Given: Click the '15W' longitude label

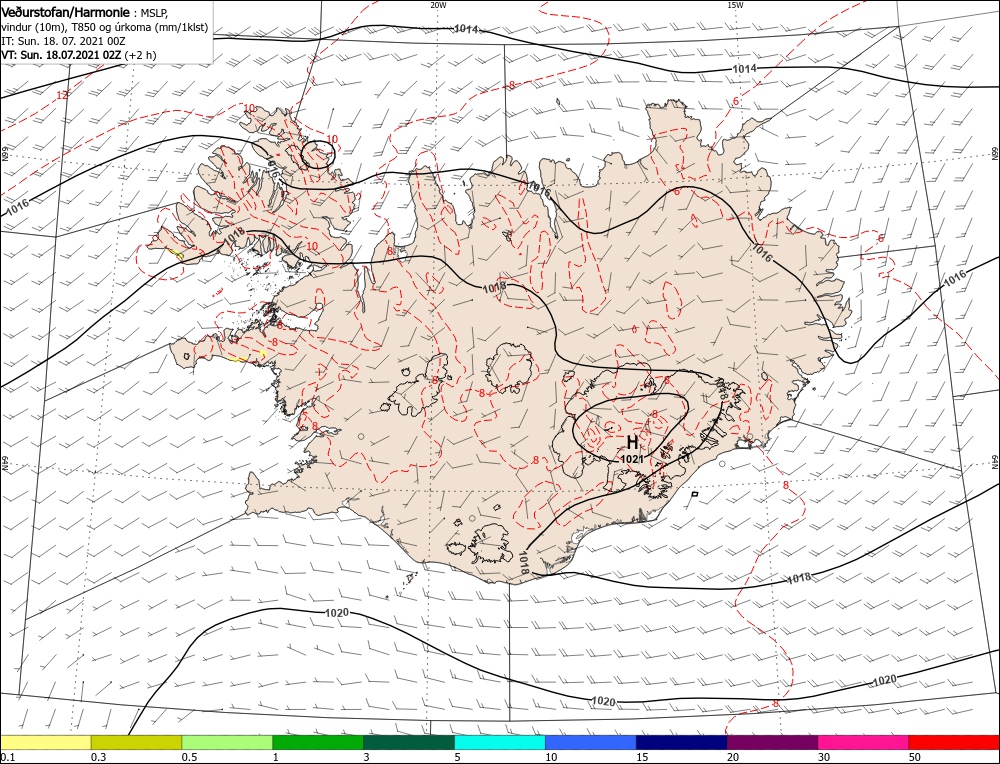Looking at the screenshot, I should coord(735,5).
